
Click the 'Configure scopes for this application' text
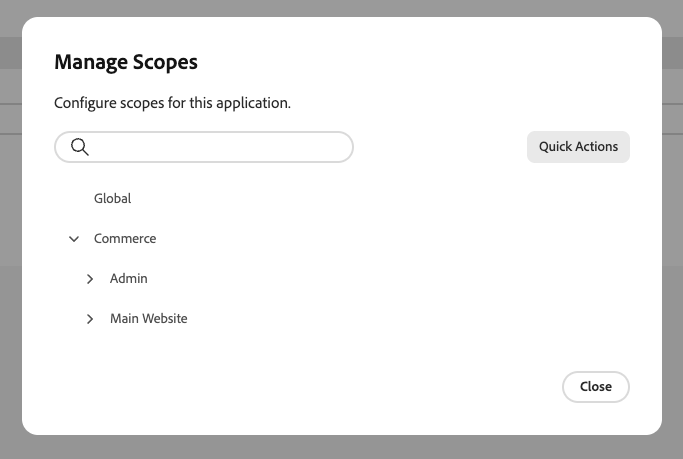pyautogui.click(x=172, y=103)
